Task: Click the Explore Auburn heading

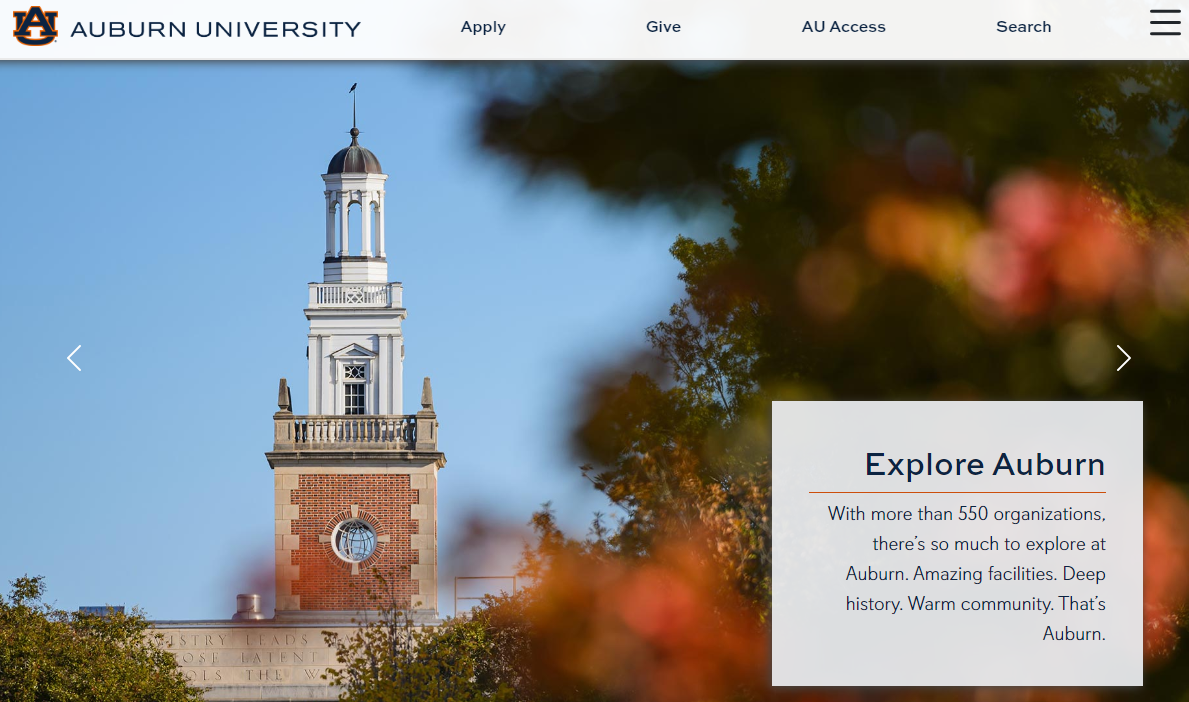Action: (x=985, y=464)
